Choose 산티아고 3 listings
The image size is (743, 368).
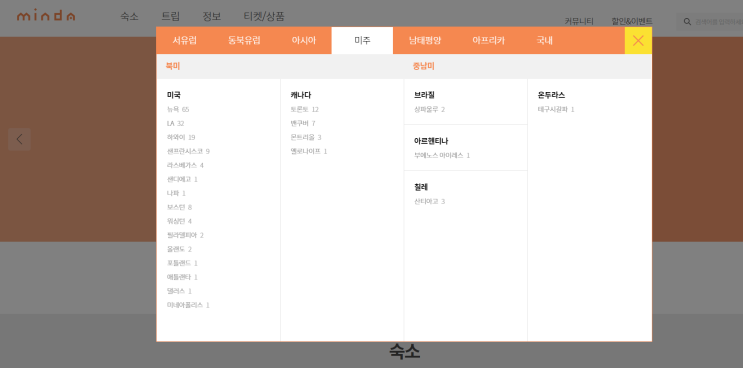429,201
